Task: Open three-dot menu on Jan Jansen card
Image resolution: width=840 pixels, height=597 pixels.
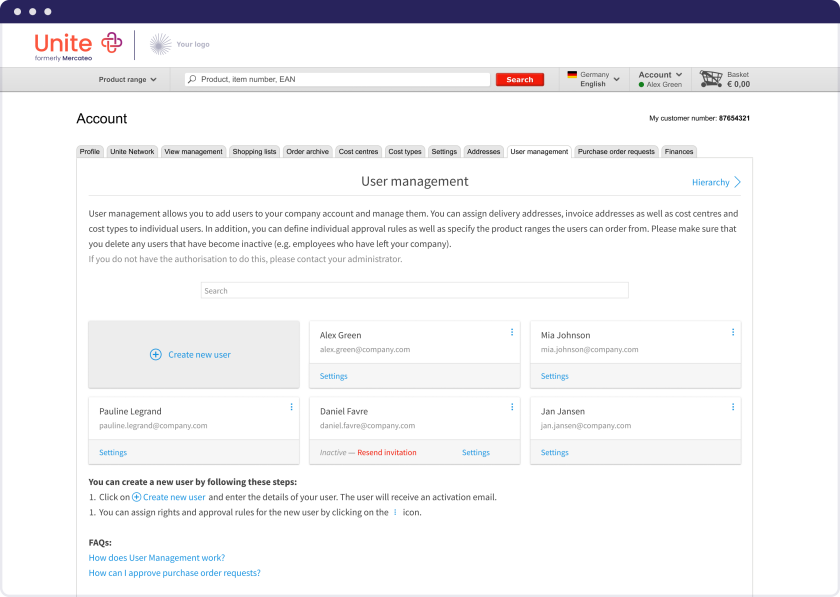Action: click(x=733, y=407)
